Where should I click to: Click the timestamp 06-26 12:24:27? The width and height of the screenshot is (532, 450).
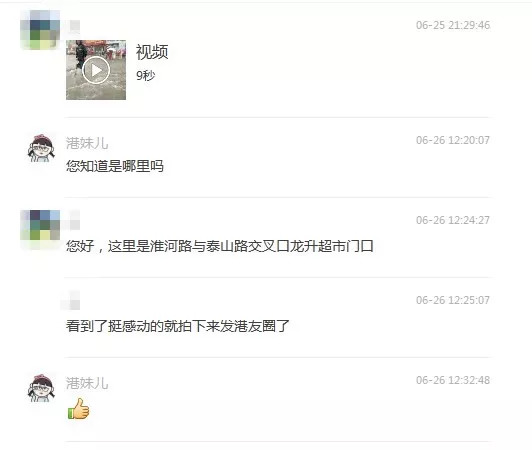coord(453,220)
